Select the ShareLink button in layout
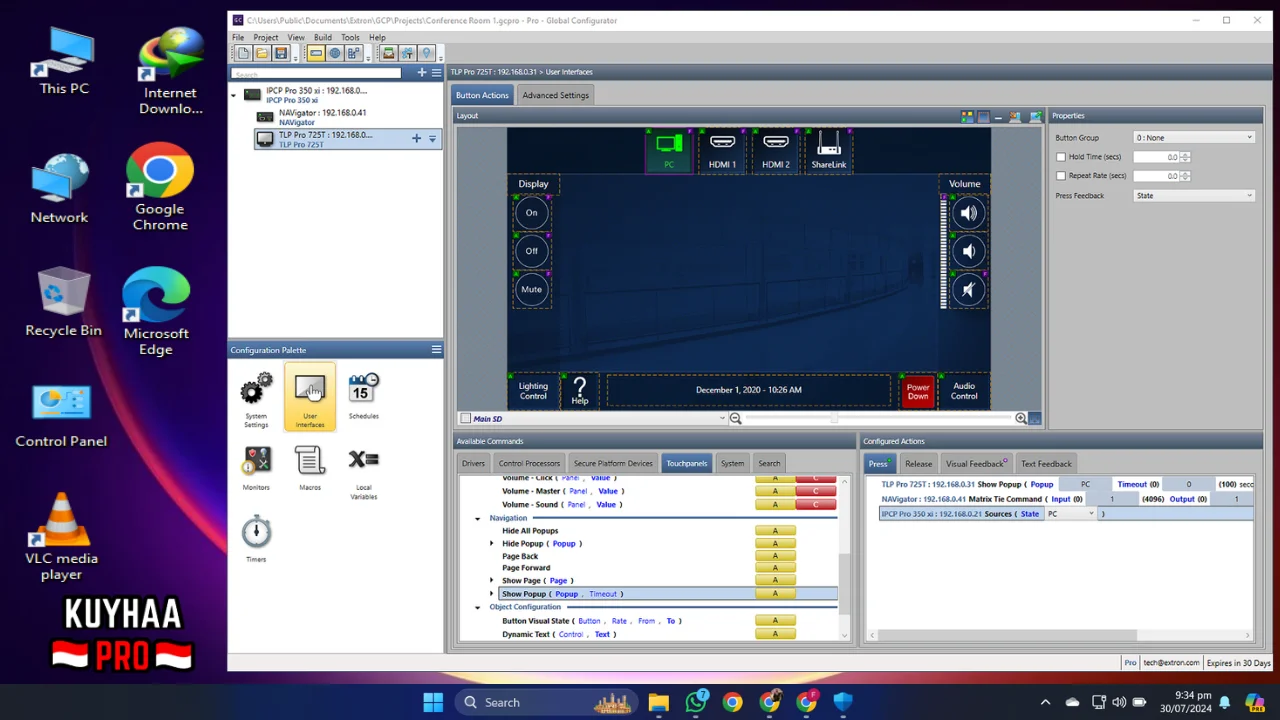 (x=829, y=150)
